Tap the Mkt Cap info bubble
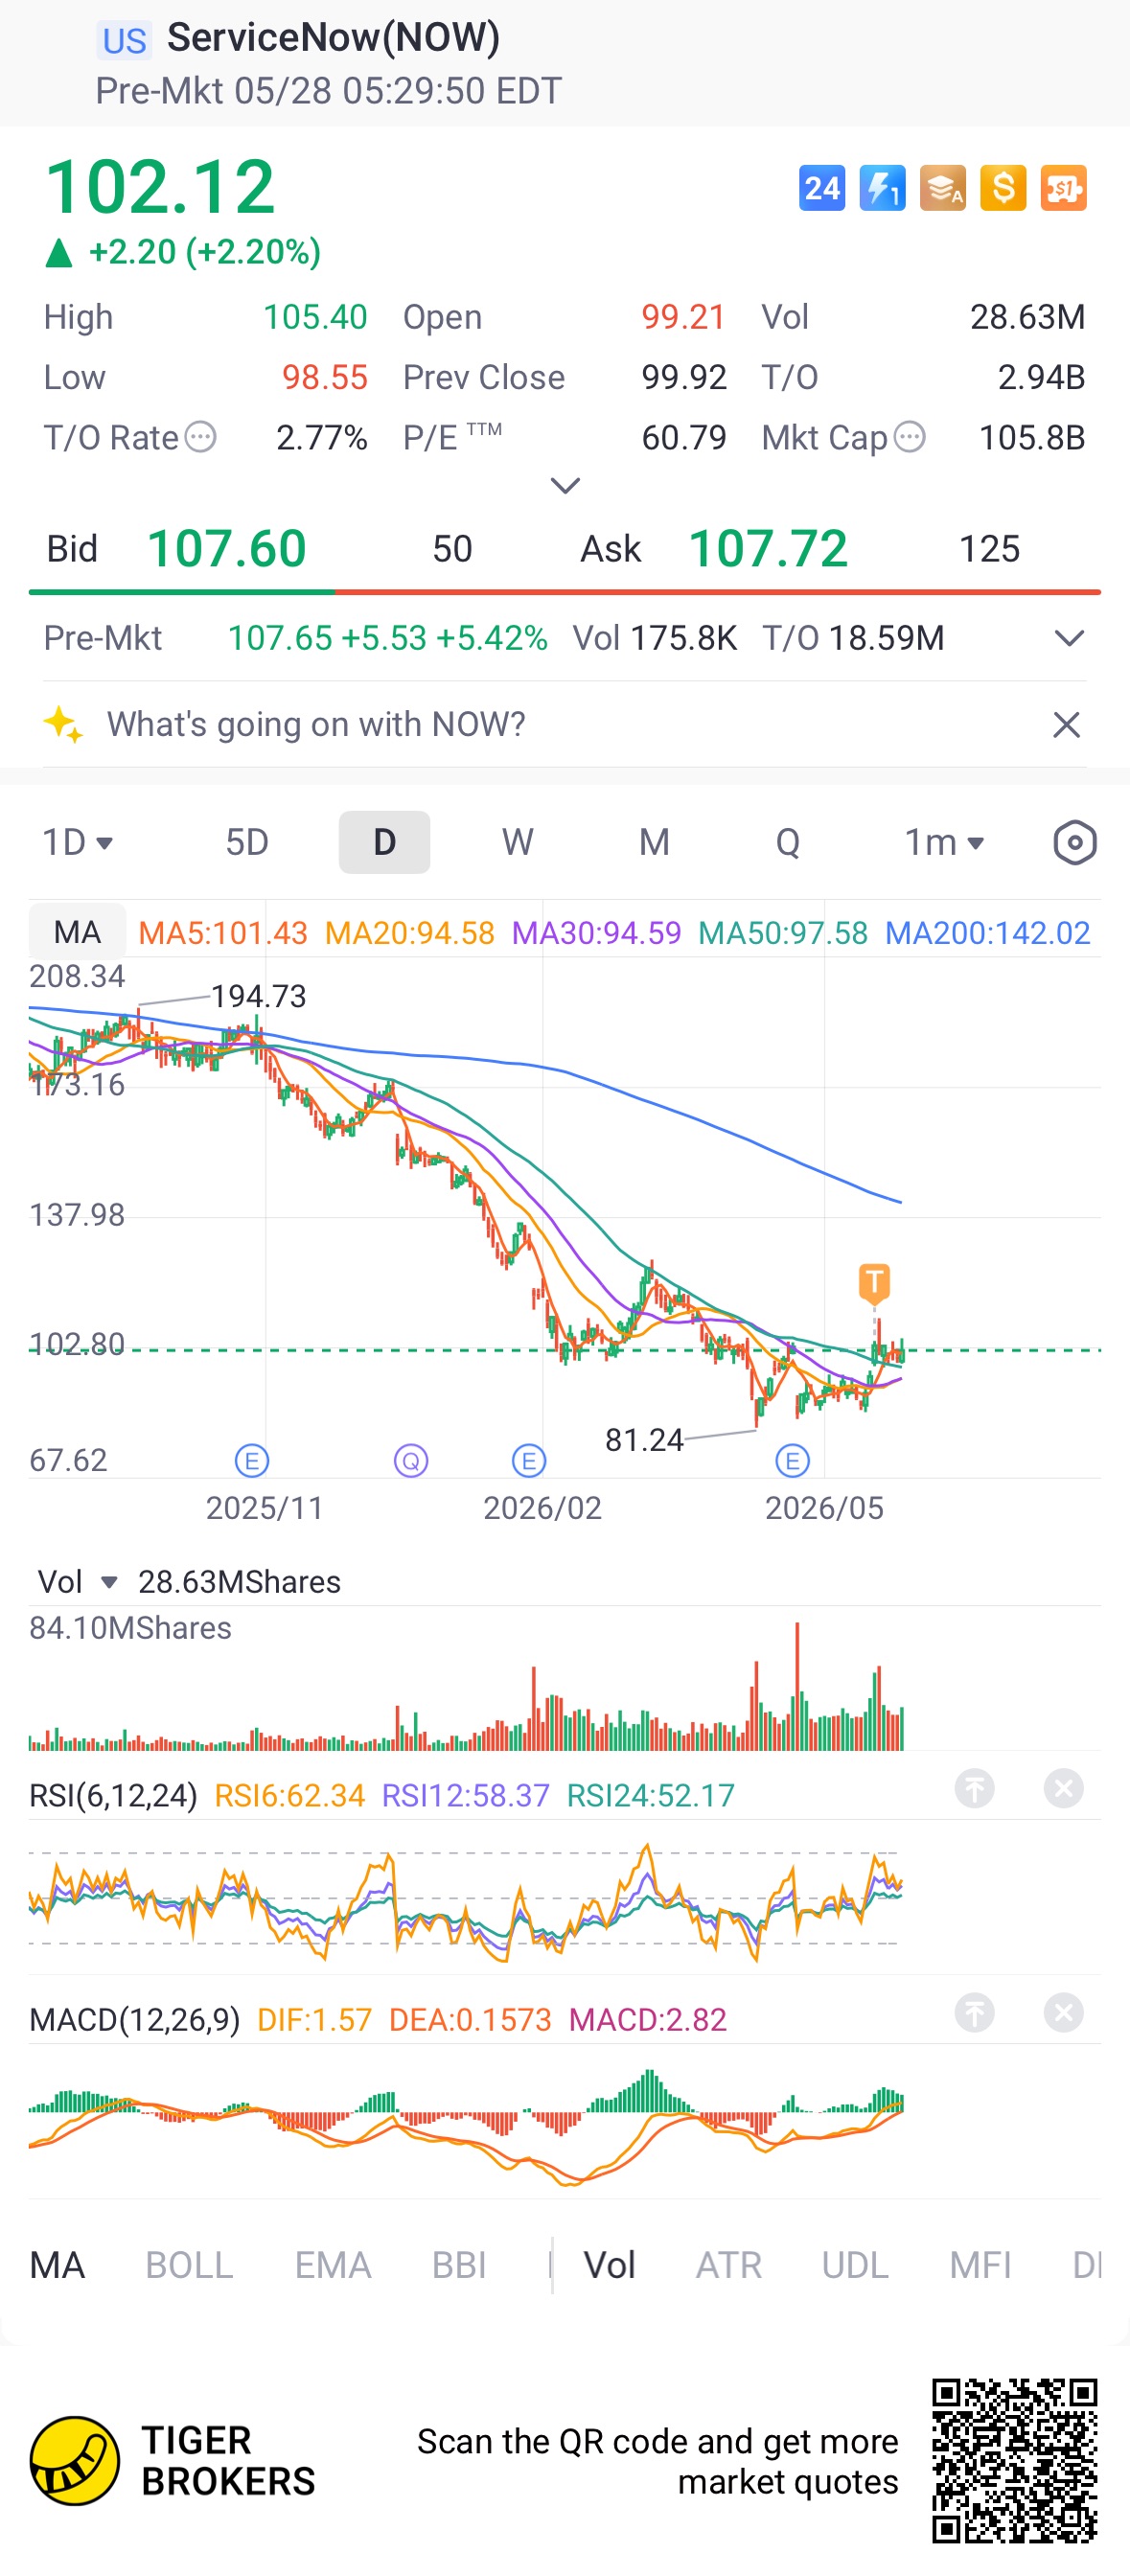Viewport: 1130px width, 2576px height. [909, 437]
